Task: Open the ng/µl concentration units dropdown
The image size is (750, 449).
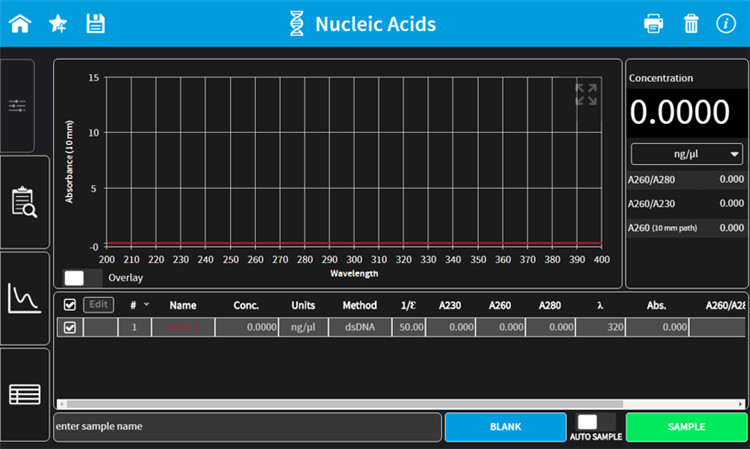Action: point(686,154)
